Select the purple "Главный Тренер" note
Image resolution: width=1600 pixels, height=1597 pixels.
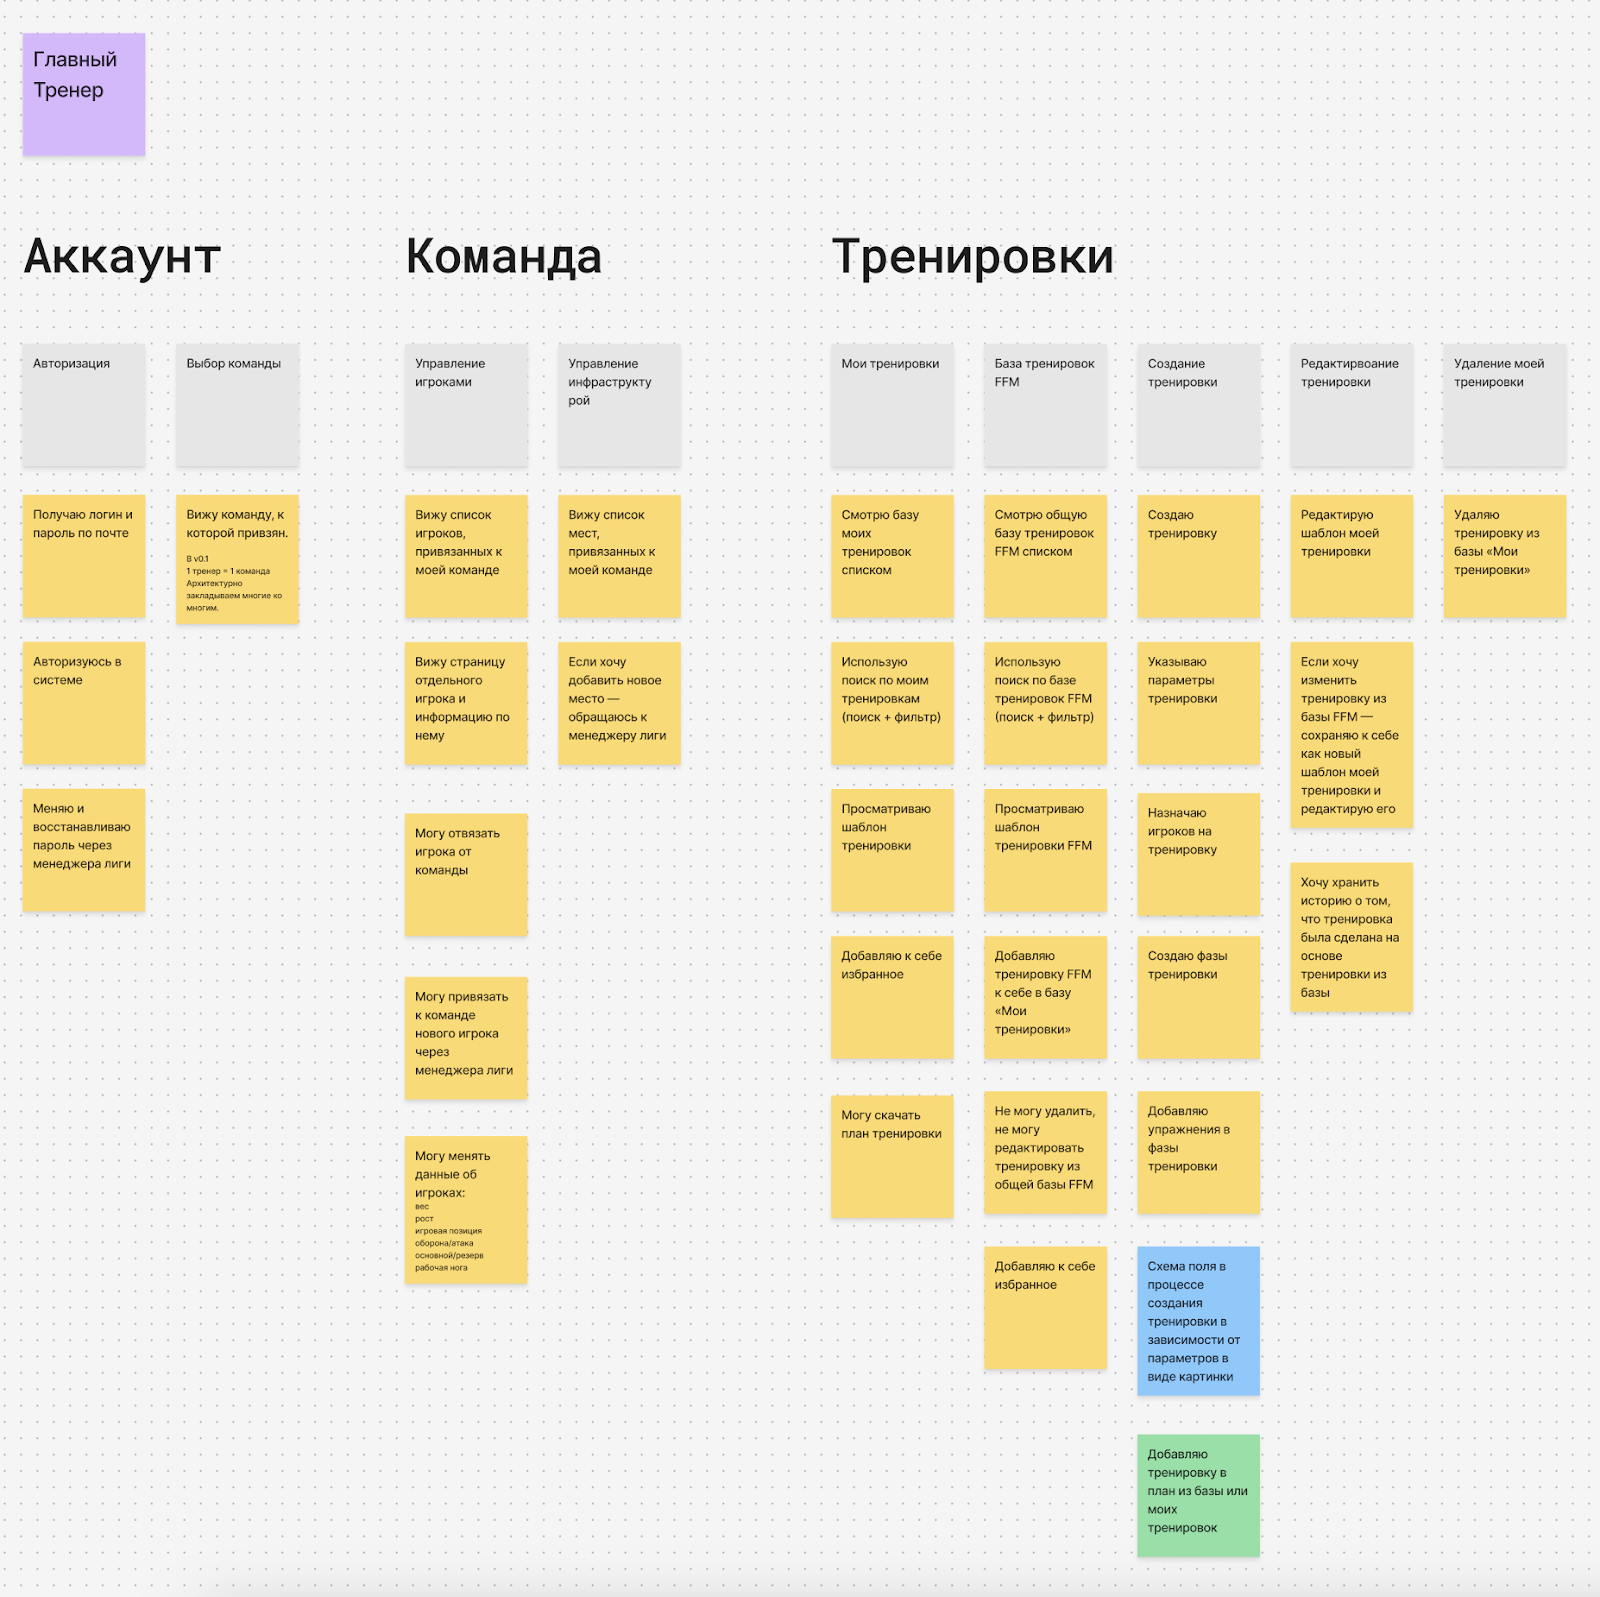[x=84, y=95]
